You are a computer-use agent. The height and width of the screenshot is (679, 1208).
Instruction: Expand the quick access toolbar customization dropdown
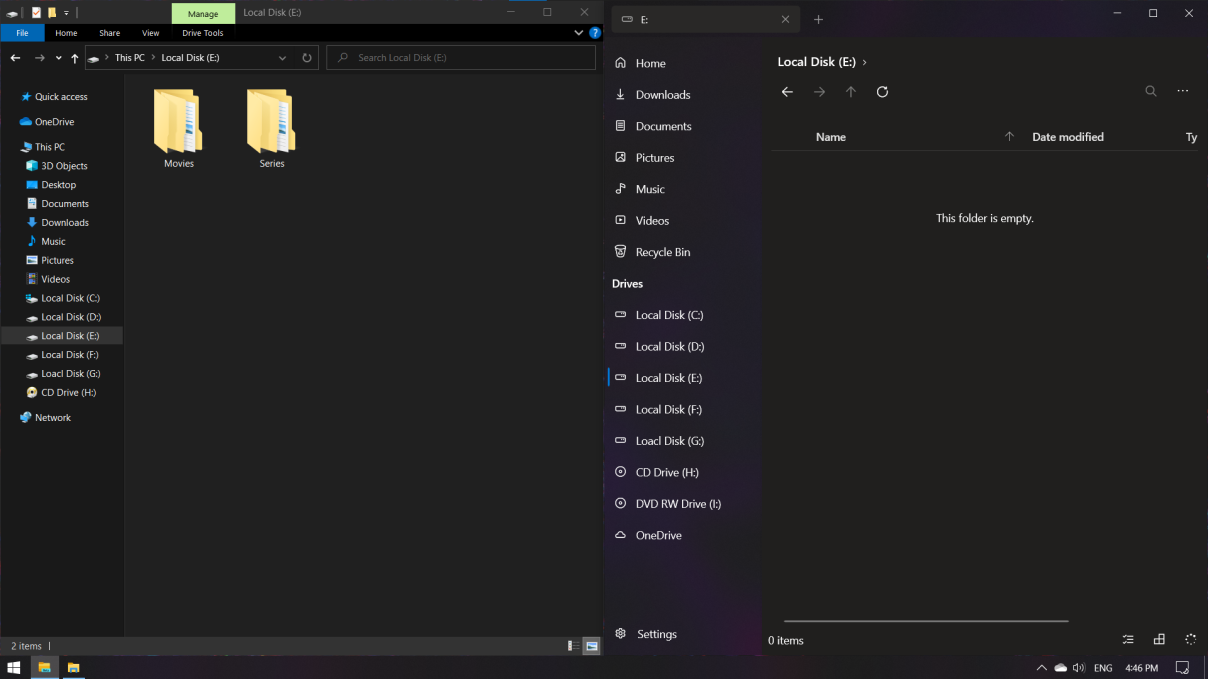(66, 12)
